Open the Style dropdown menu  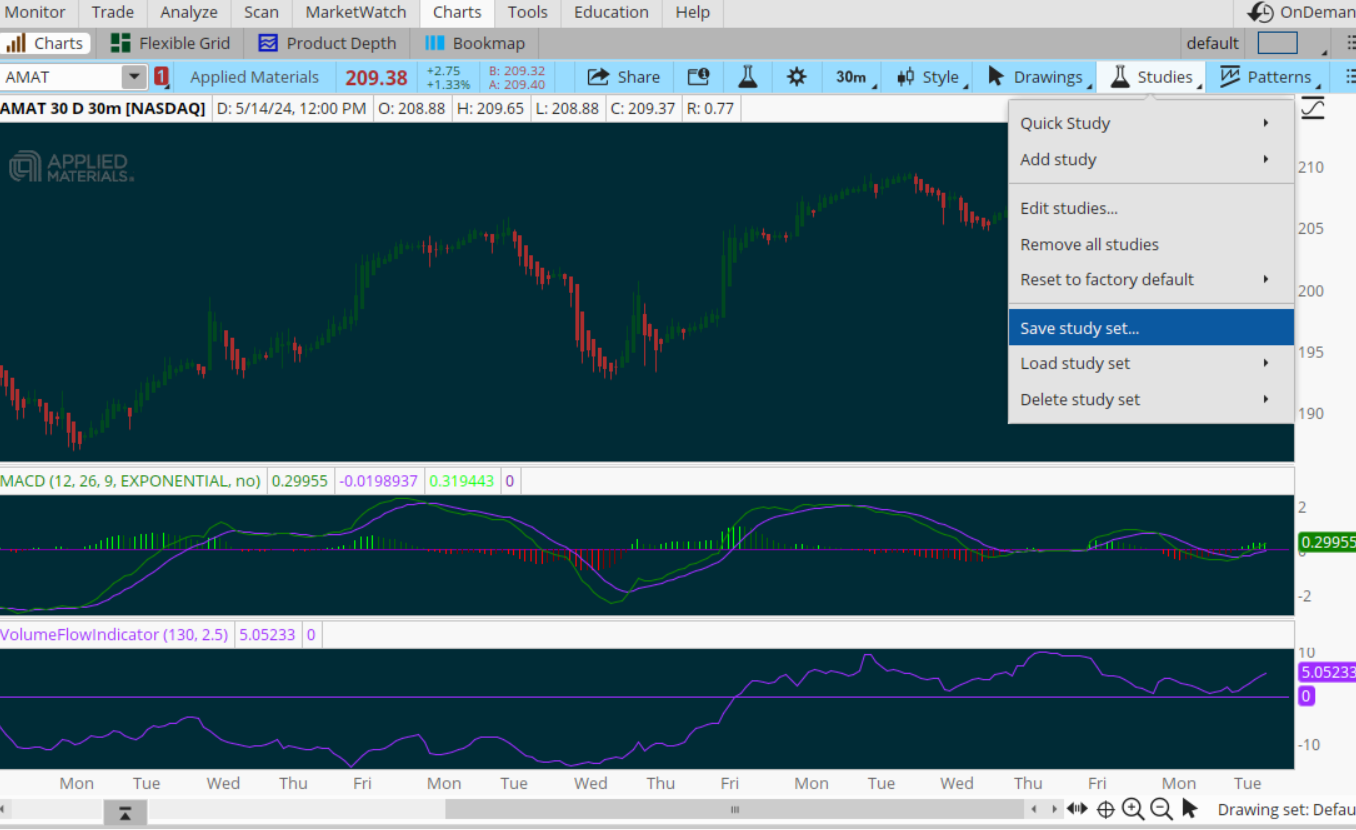click(931, 77)
